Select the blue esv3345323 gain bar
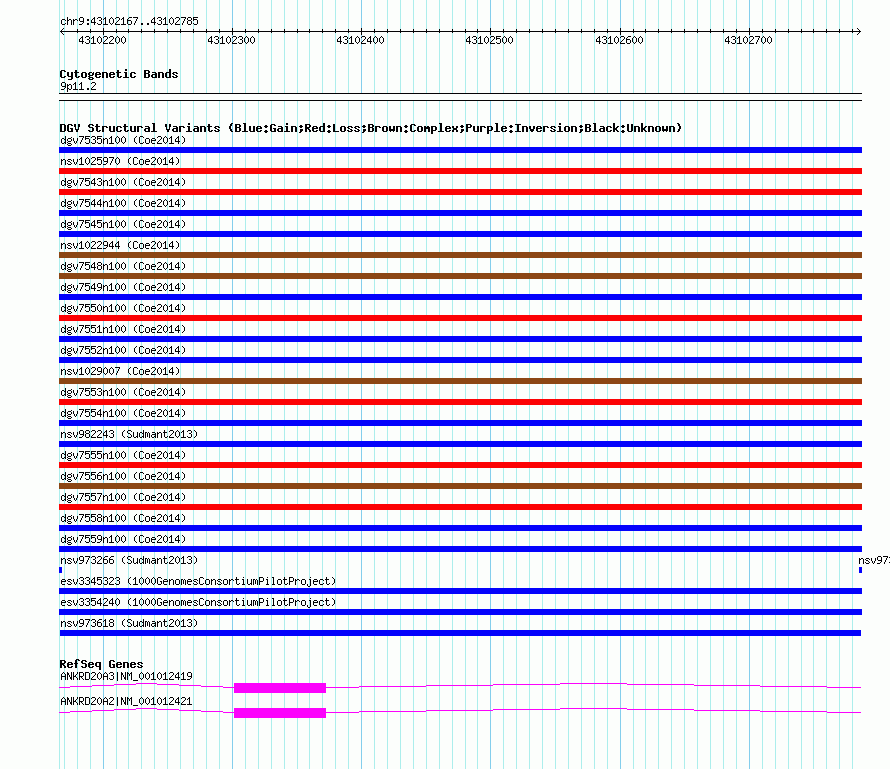Screen dimensions: 890x769 tap(460, 591)
